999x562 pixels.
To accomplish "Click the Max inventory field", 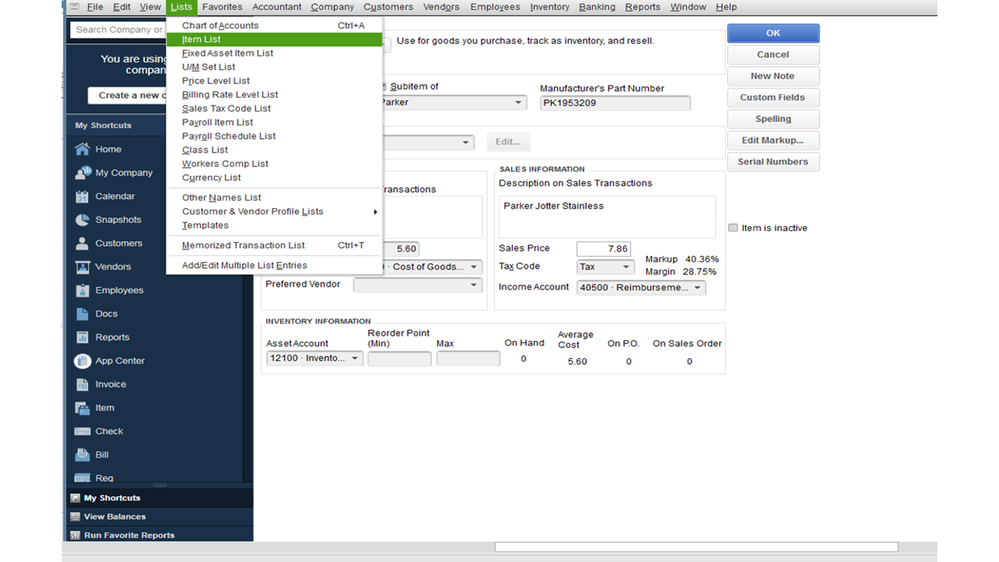I will point(468,359).
